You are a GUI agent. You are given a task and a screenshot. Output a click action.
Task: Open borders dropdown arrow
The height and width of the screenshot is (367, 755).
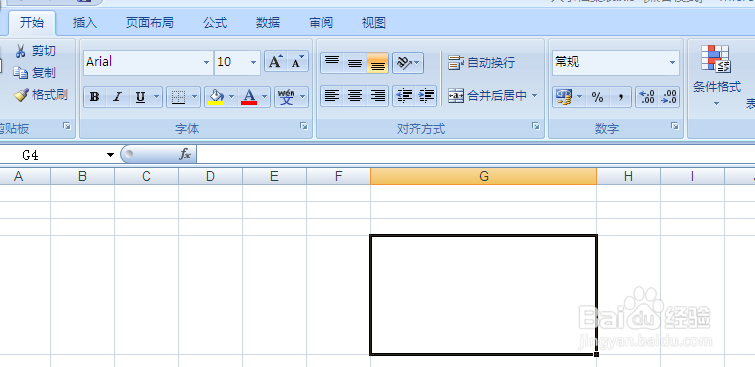click(x=195, y=97)
